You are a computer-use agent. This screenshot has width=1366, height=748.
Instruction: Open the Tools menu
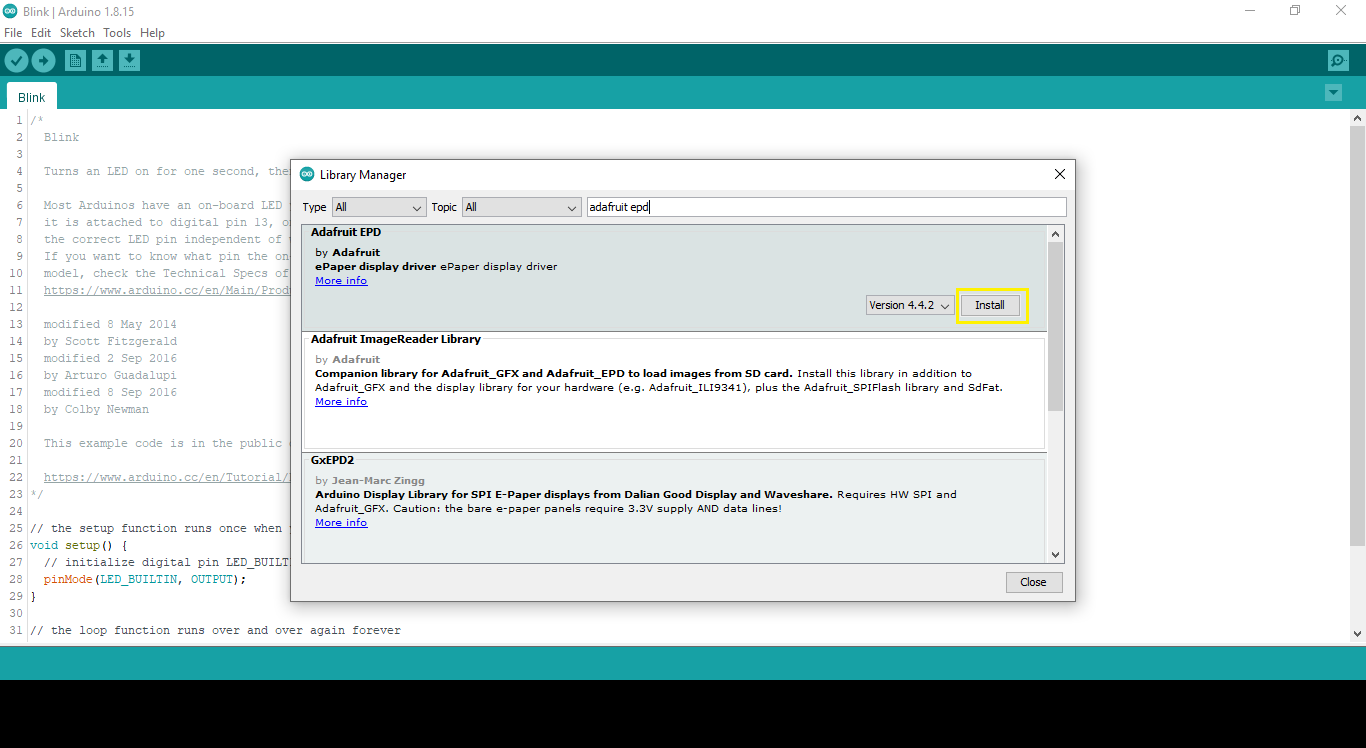click(x=117, y=33)
